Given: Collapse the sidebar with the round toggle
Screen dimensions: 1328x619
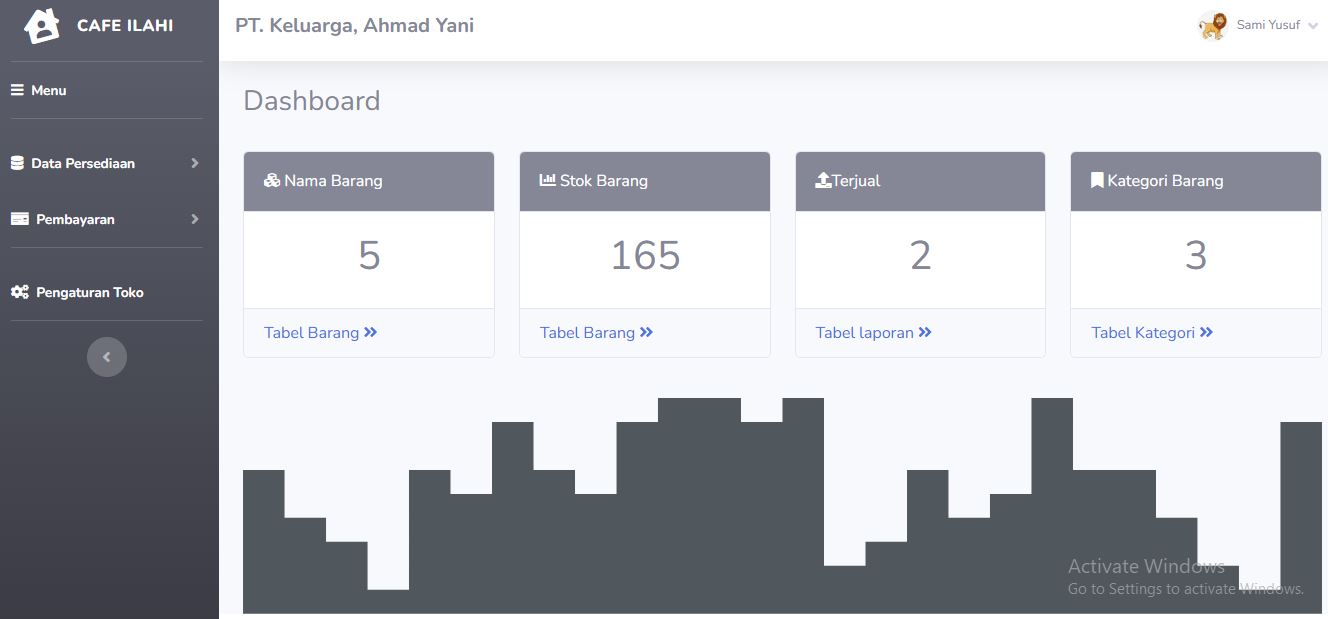Looking at the screenshot, I should (107, 357).
